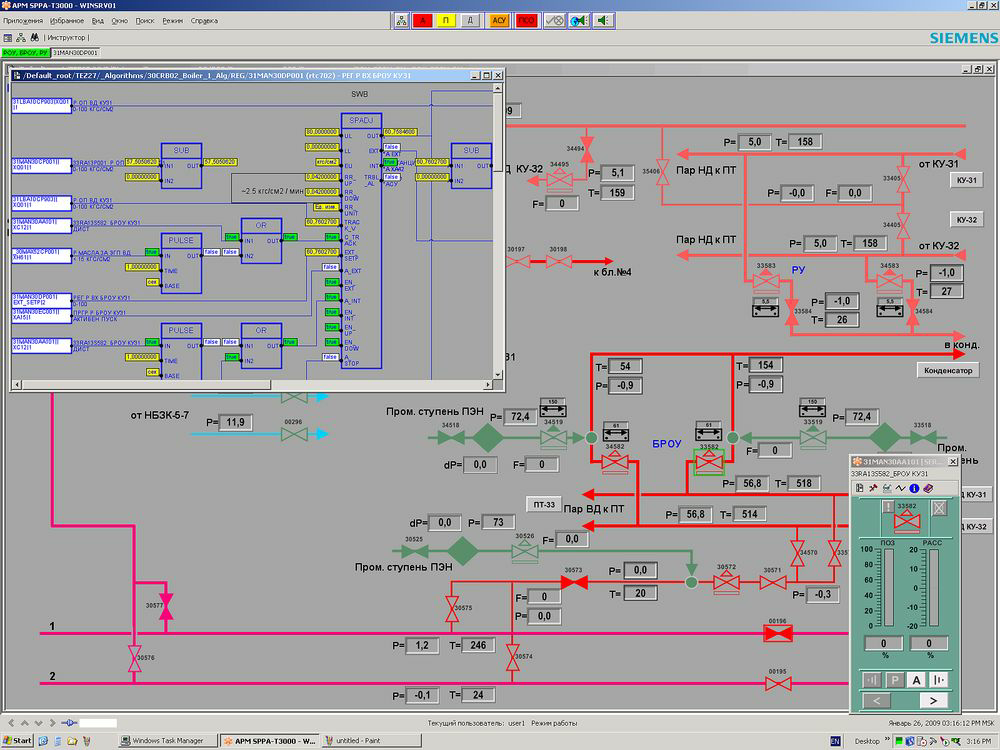The height and width of the screenshot is (750, 1000).
Task: Select automatic mode 'A' in the faceplate
Action: (x=916, y=680)
